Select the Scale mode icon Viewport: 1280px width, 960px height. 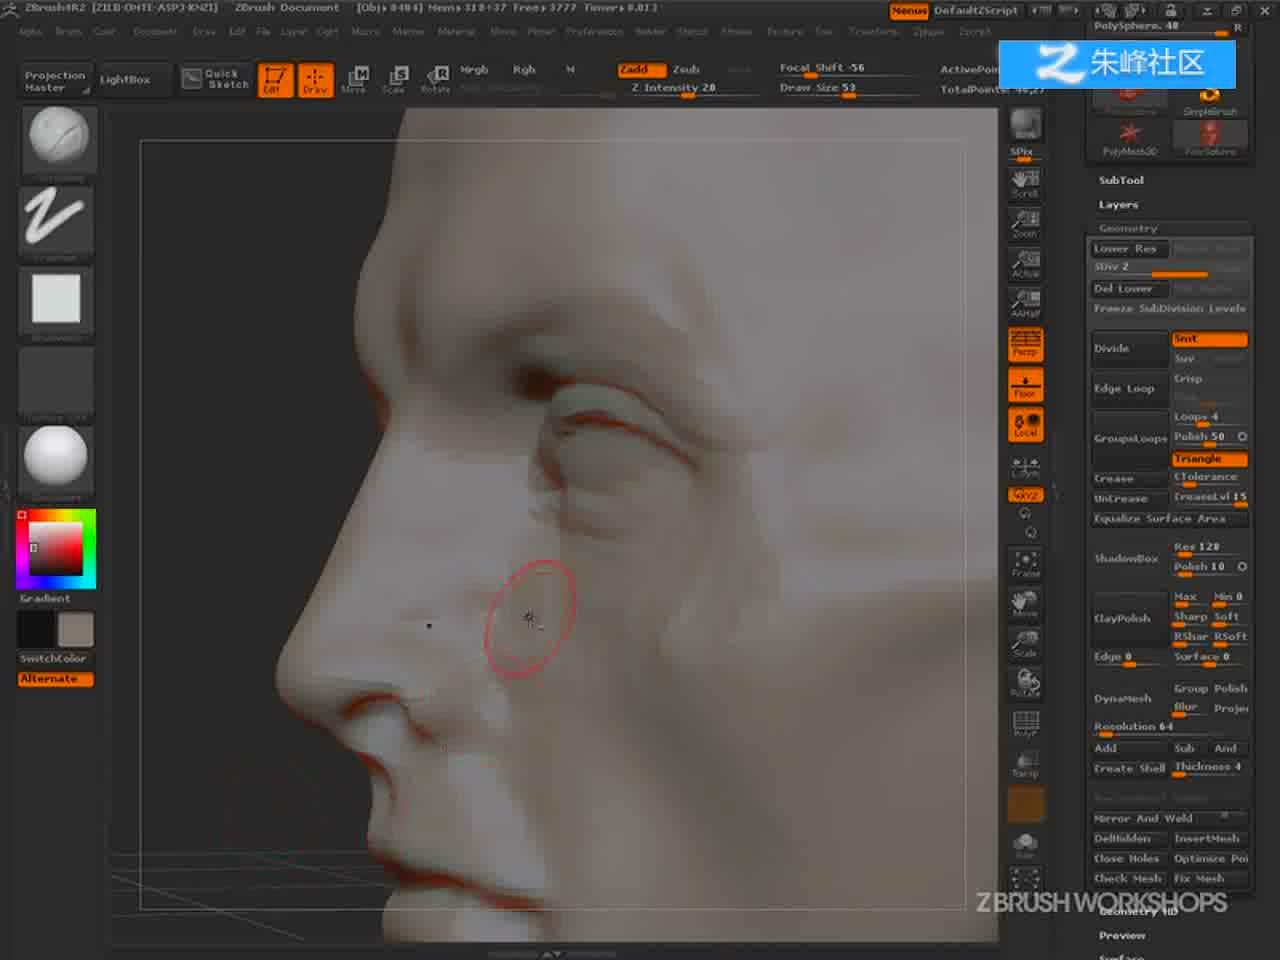[x=395, y=79]
